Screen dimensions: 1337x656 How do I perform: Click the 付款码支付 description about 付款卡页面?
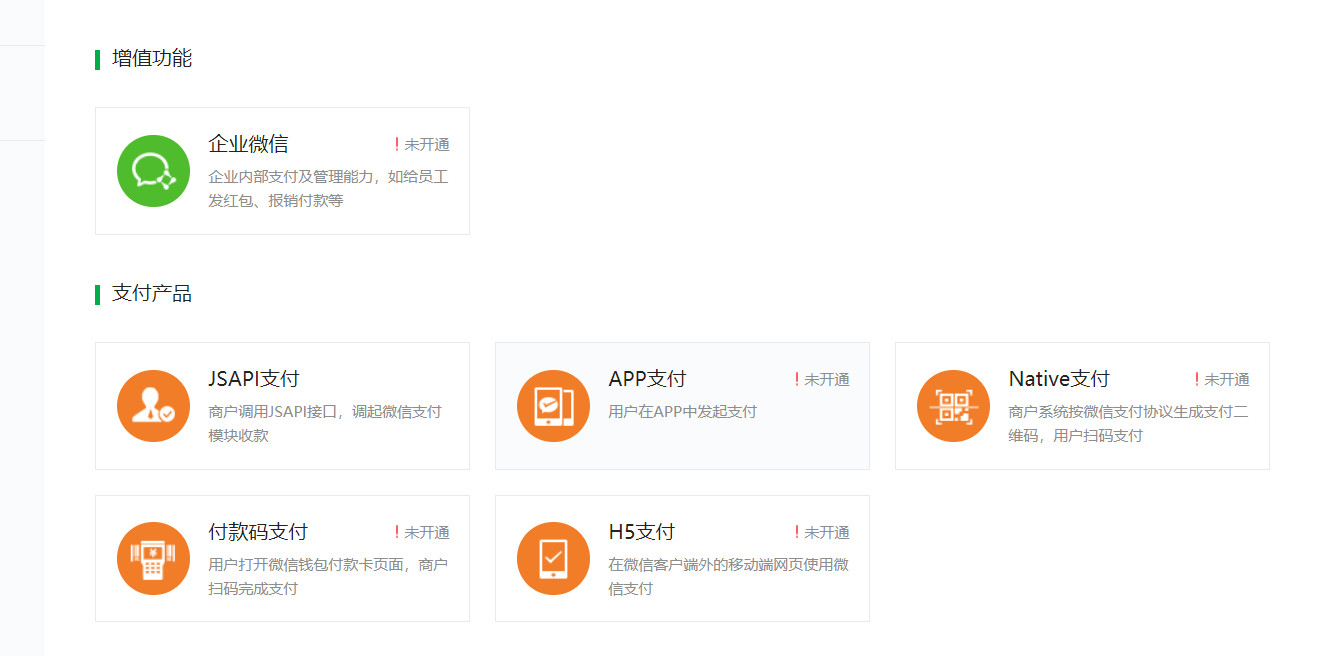328,577
